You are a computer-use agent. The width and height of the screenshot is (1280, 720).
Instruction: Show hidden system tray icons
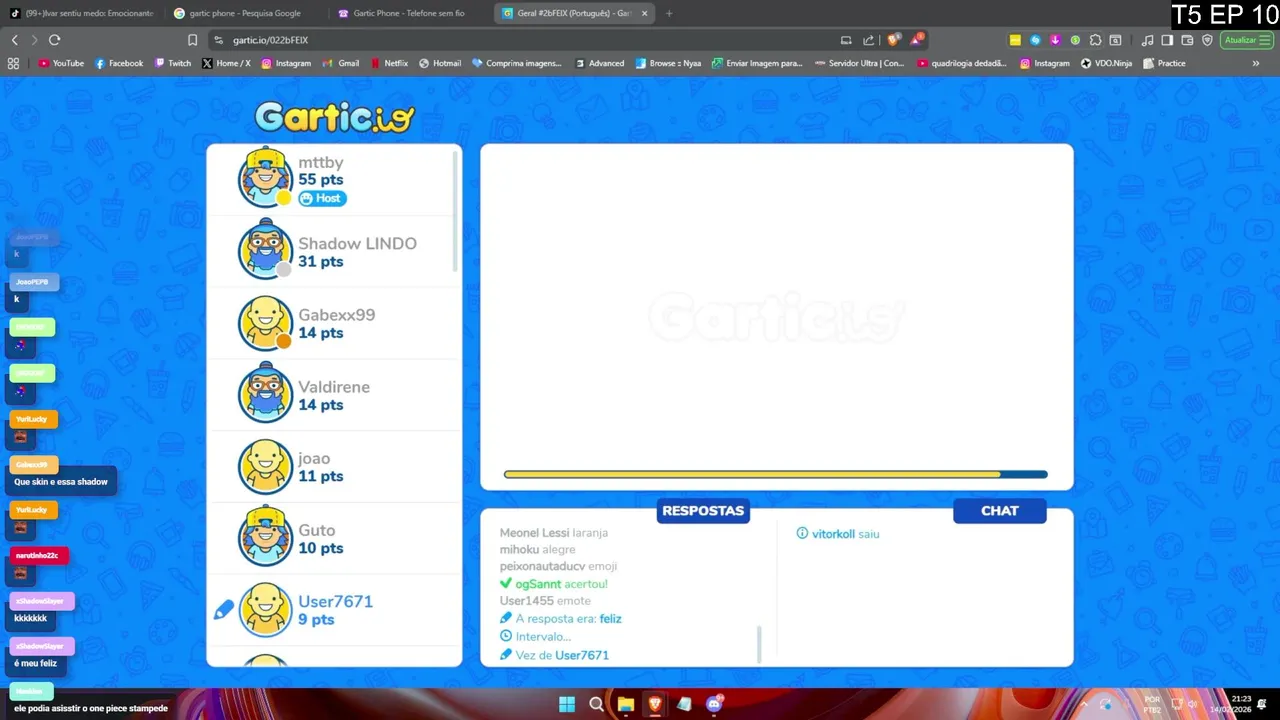(x=1084, y=703)
